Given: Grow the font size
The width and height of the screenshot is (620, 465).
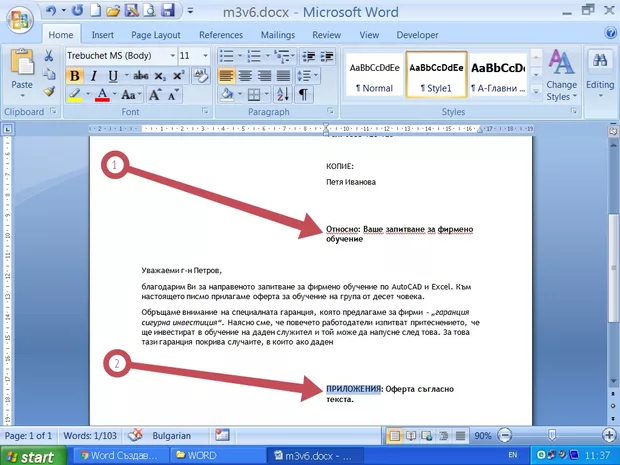Looking at the screenshot, I should point(155,95).
